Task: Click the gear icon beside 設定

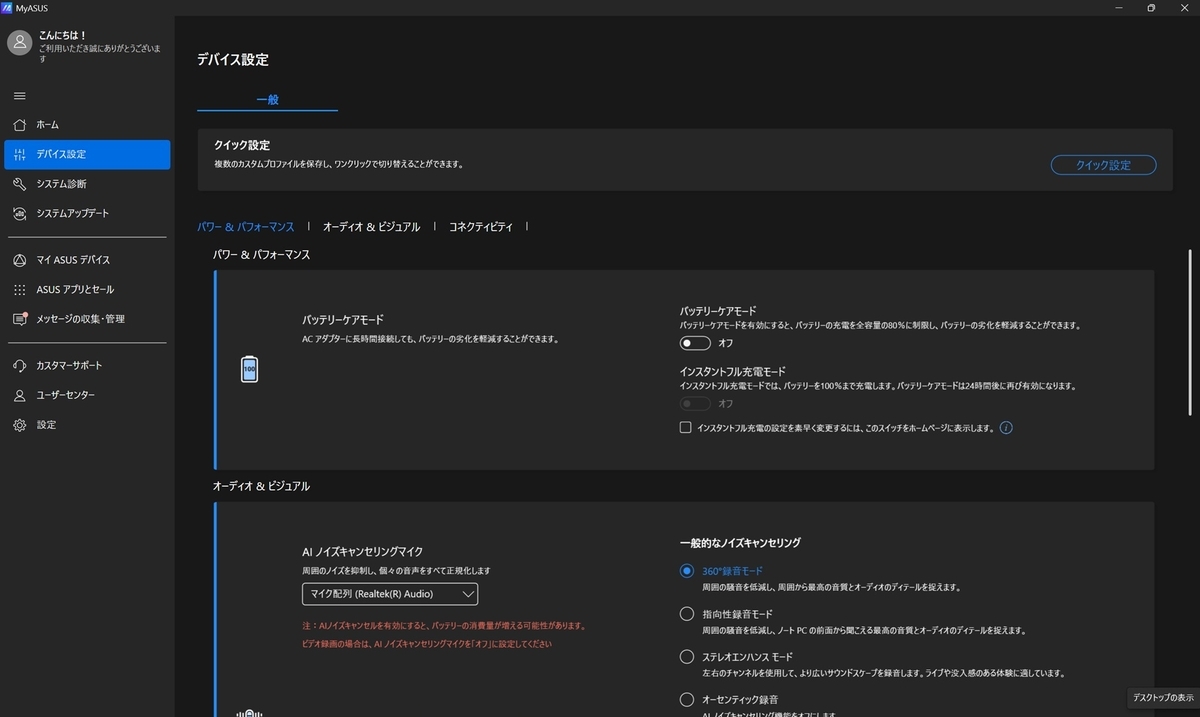Action: tap(19, 425)
